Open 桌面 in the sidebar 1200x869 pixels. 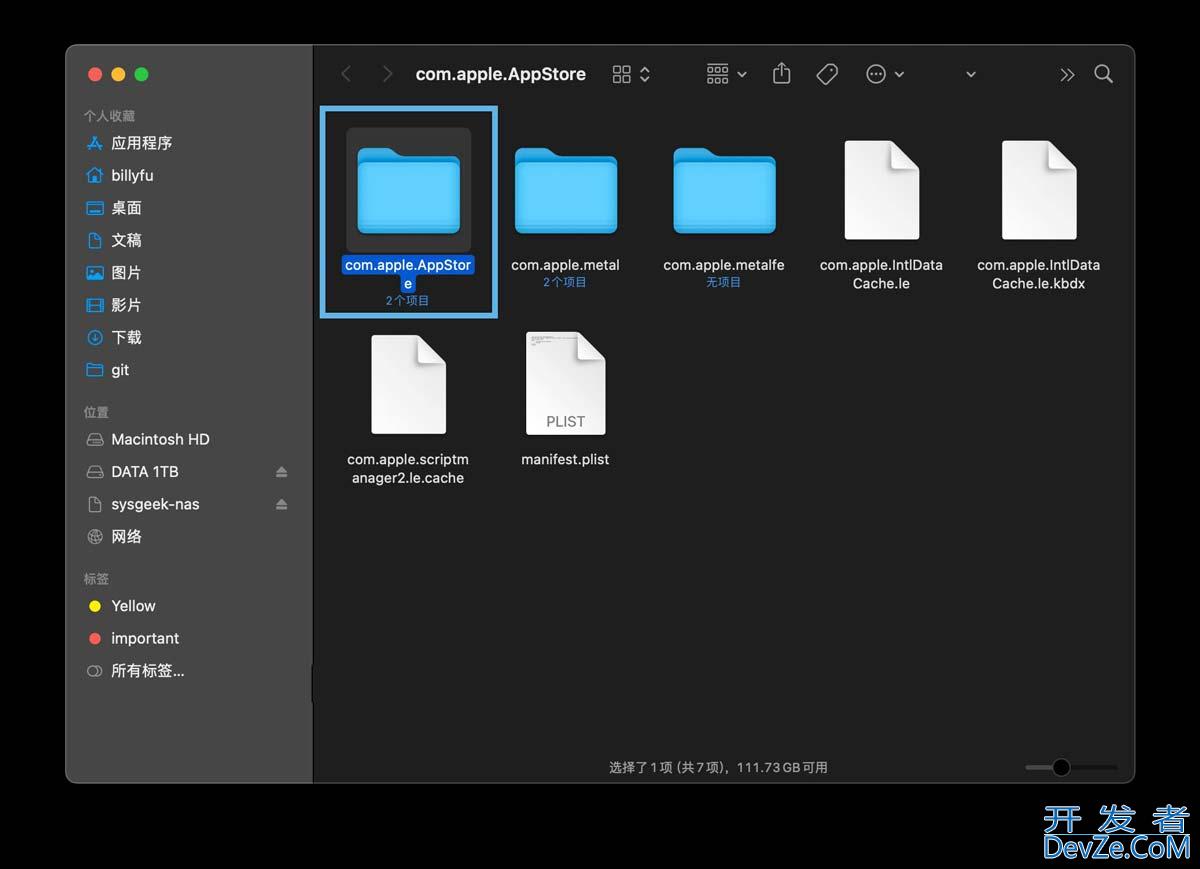pos(126,208)
